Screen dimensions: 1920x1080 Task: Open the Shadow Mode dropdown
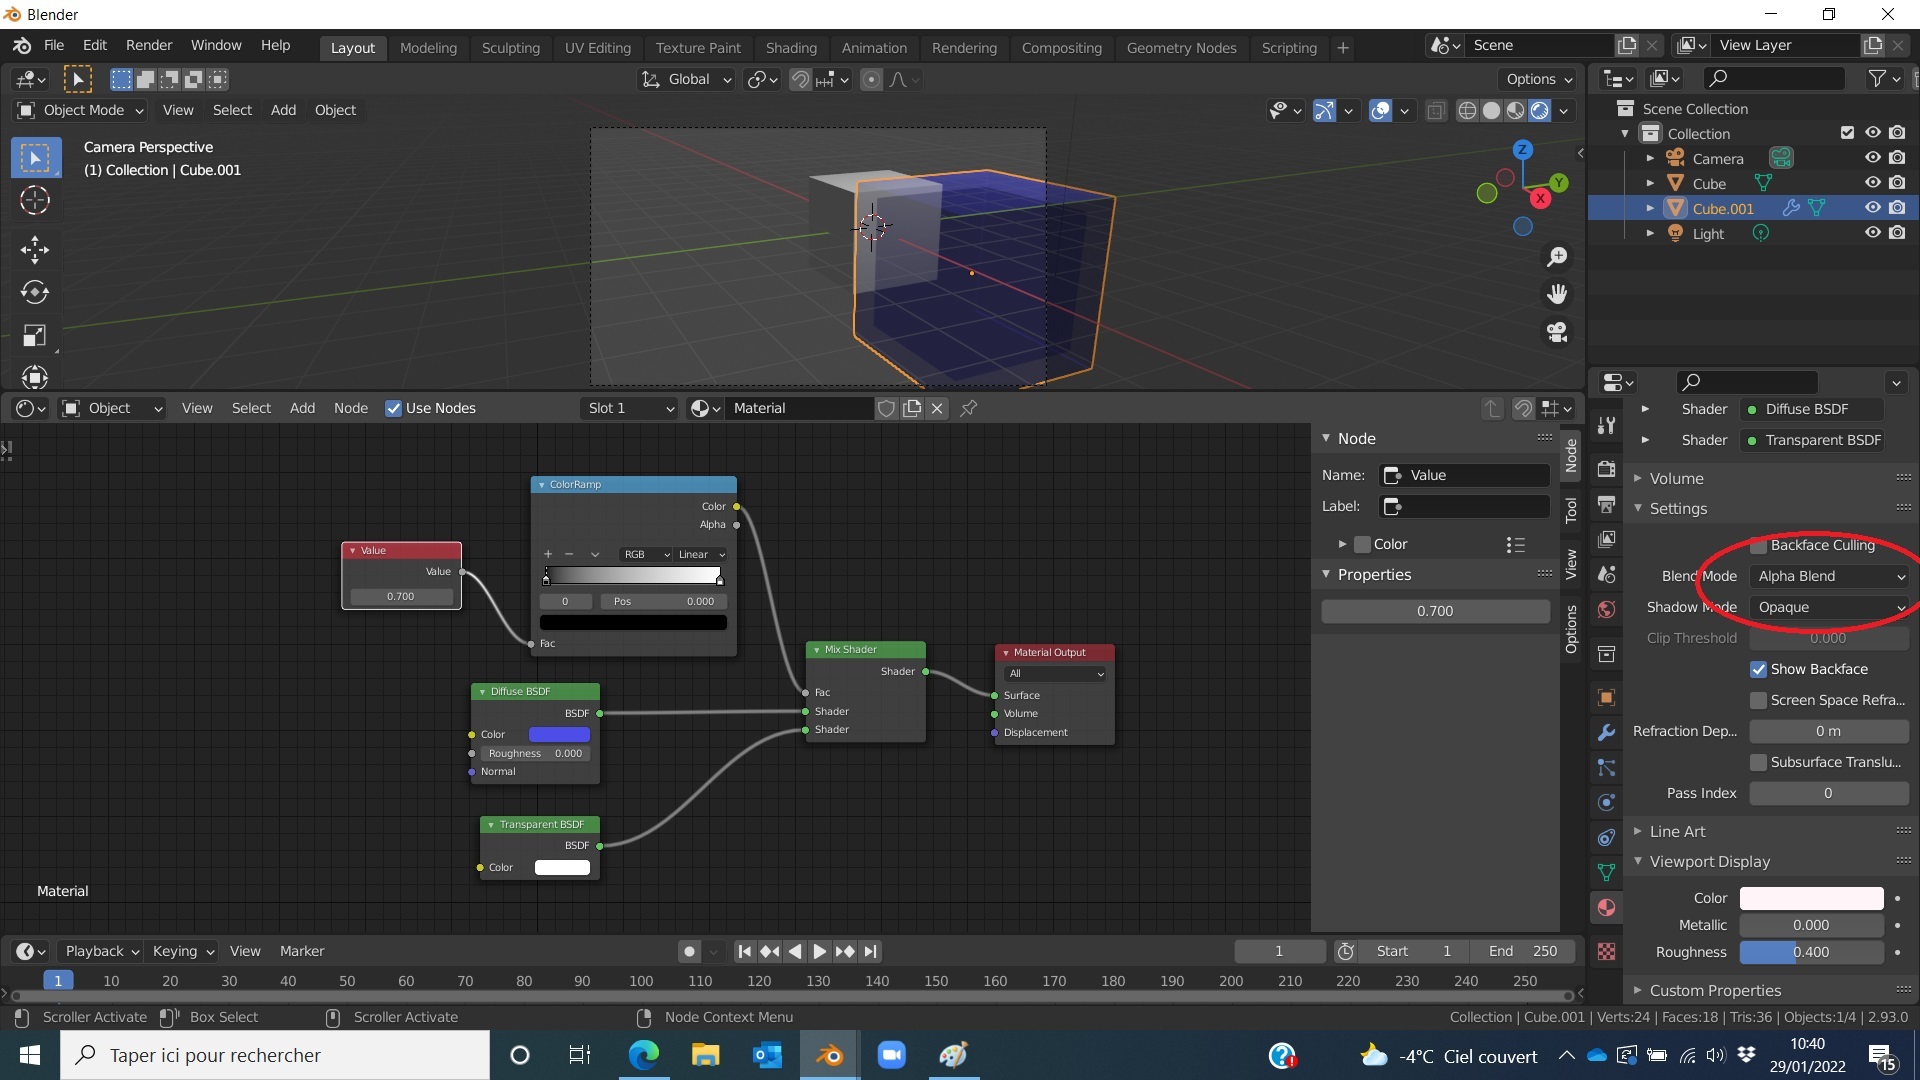click(x=1829, y=607)
